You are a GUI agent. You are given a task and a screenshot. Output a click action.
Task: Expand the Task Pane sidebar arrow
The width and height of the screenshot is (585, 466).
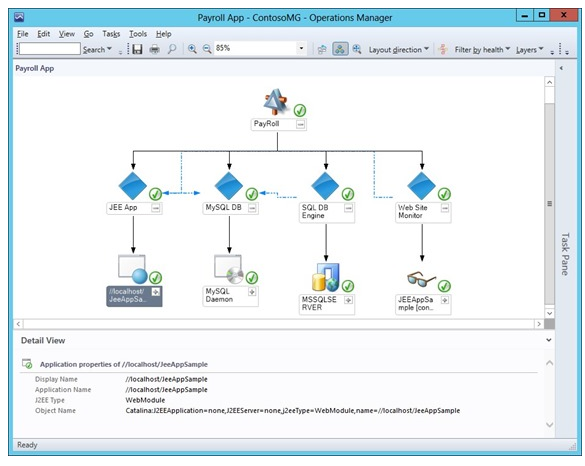pos(561,68)
